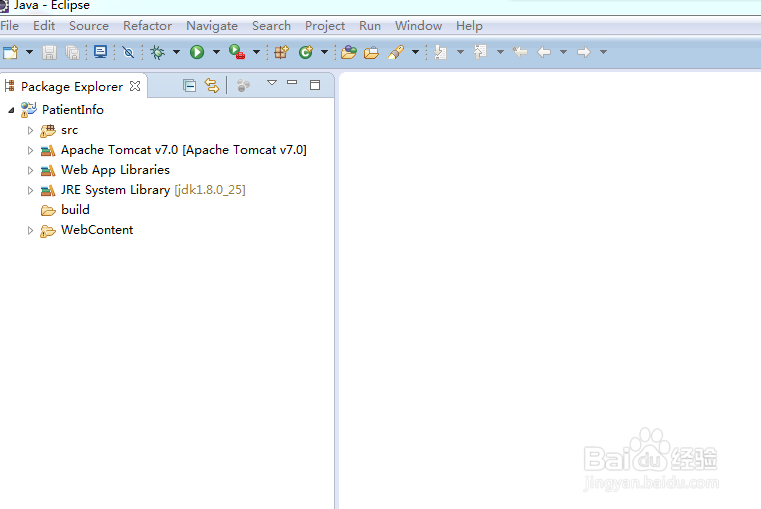
Task: Toggle Link with Editor
Action: click(212, 86)
